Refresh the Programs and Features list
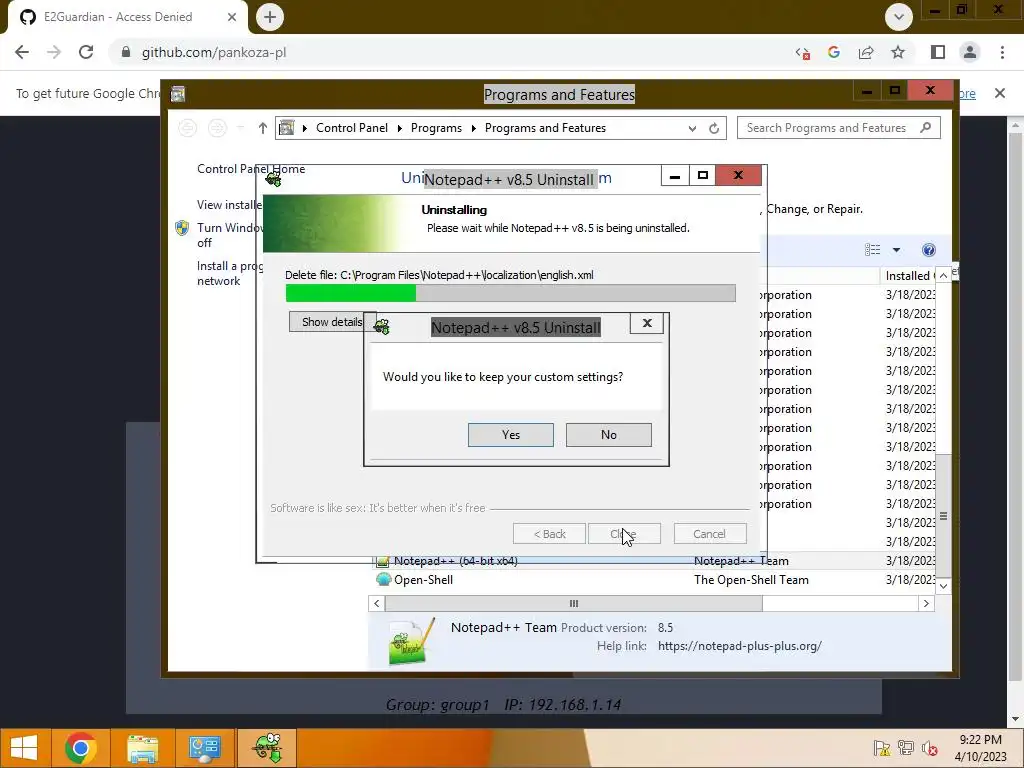The image size is (1024, 768). [714, 129]
